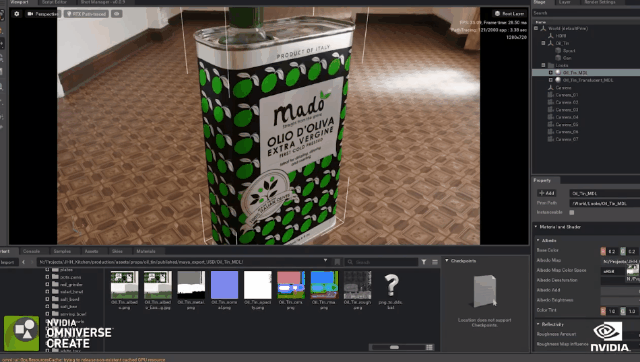Screen dimensions: 640x362
Task: Open viewport settings gear icon
Action: tap(16, 14)
